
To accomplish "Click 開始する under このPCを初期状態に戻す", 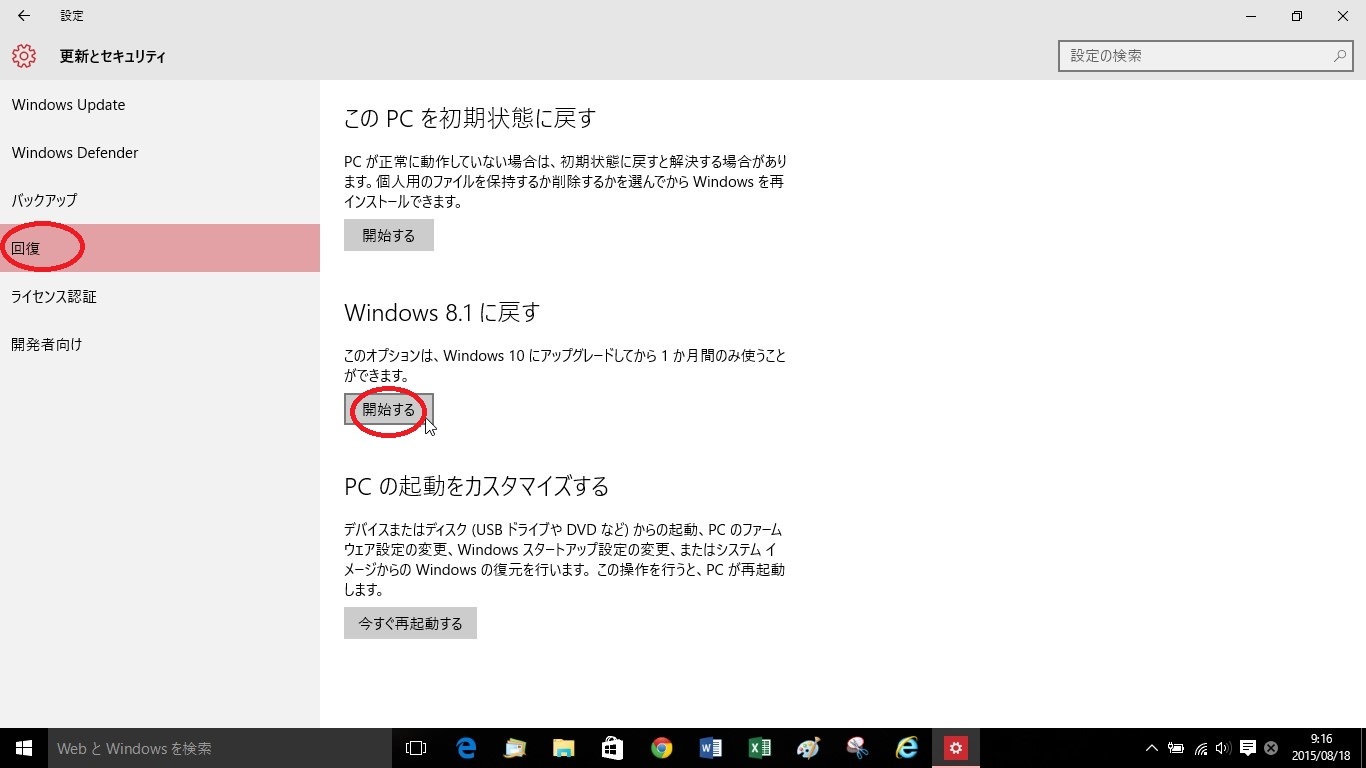I will coord(389,236).
